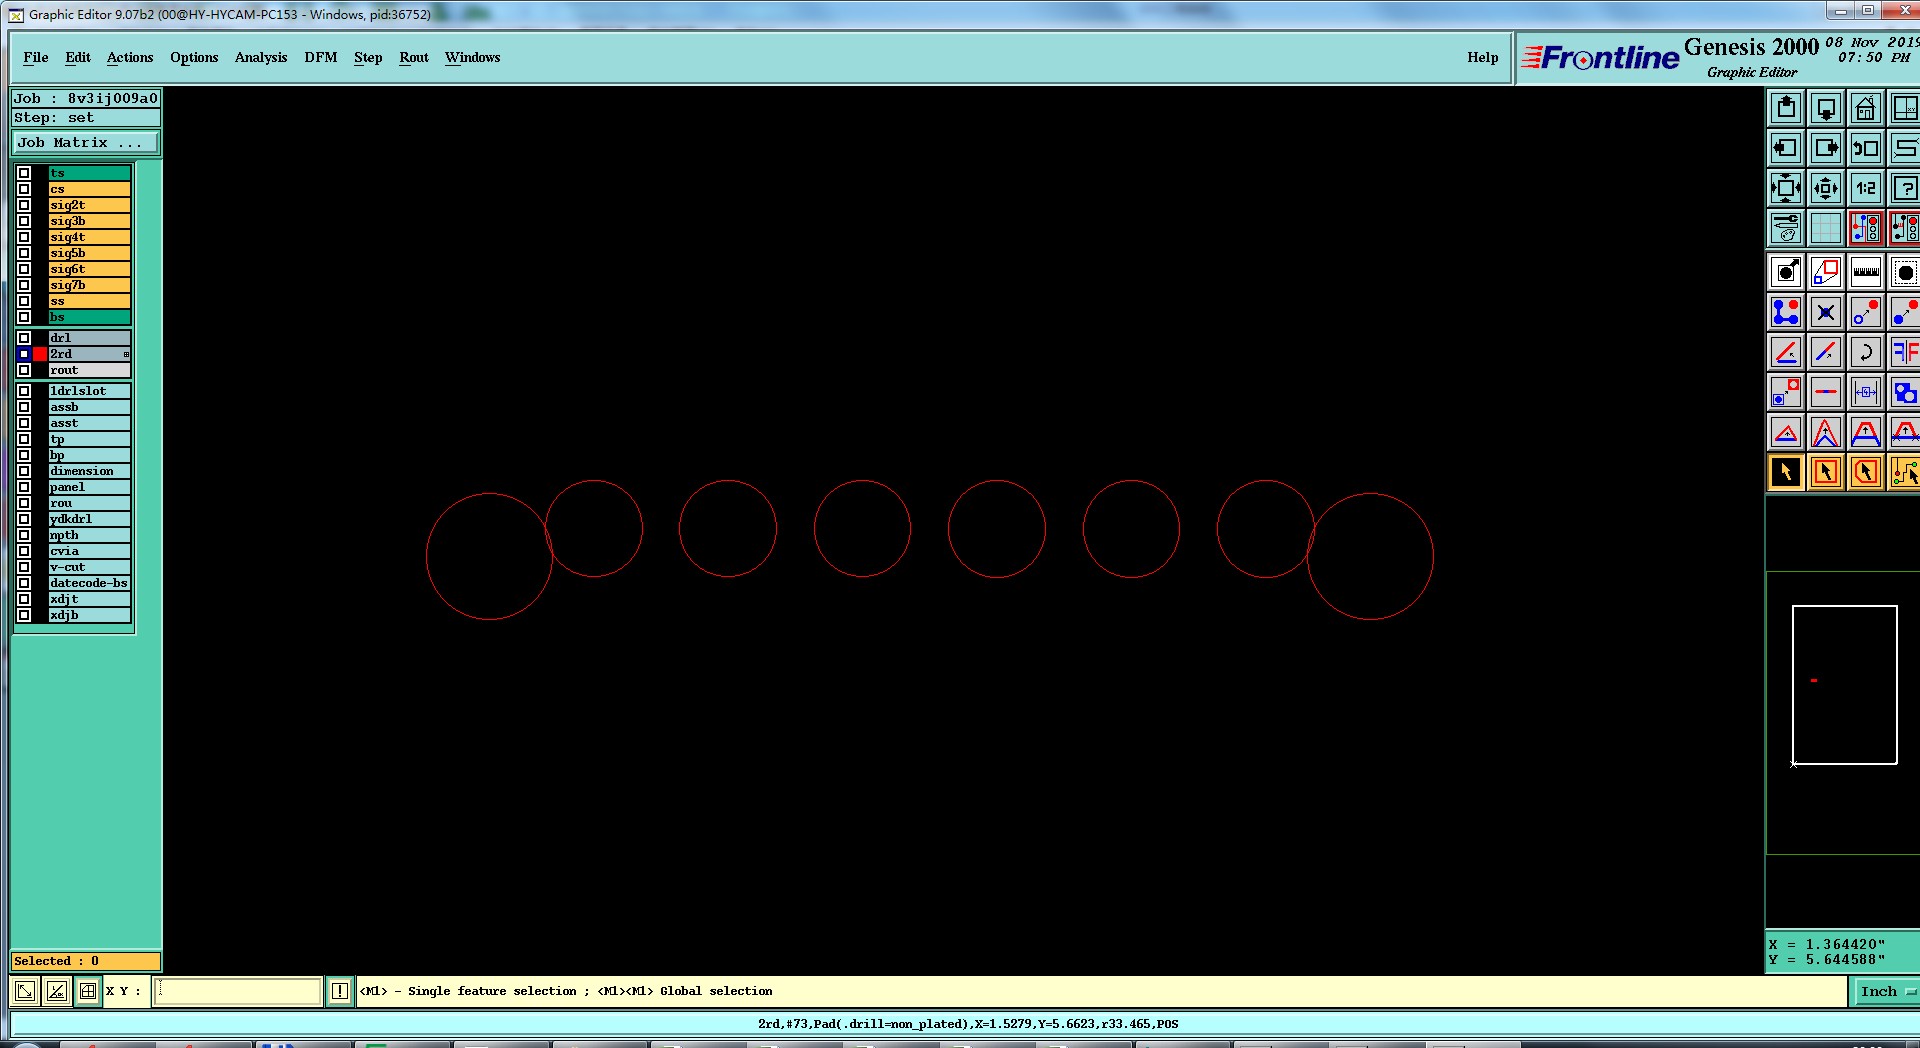Click the horizontal red-blue line icon

[x=1826, y=392]
